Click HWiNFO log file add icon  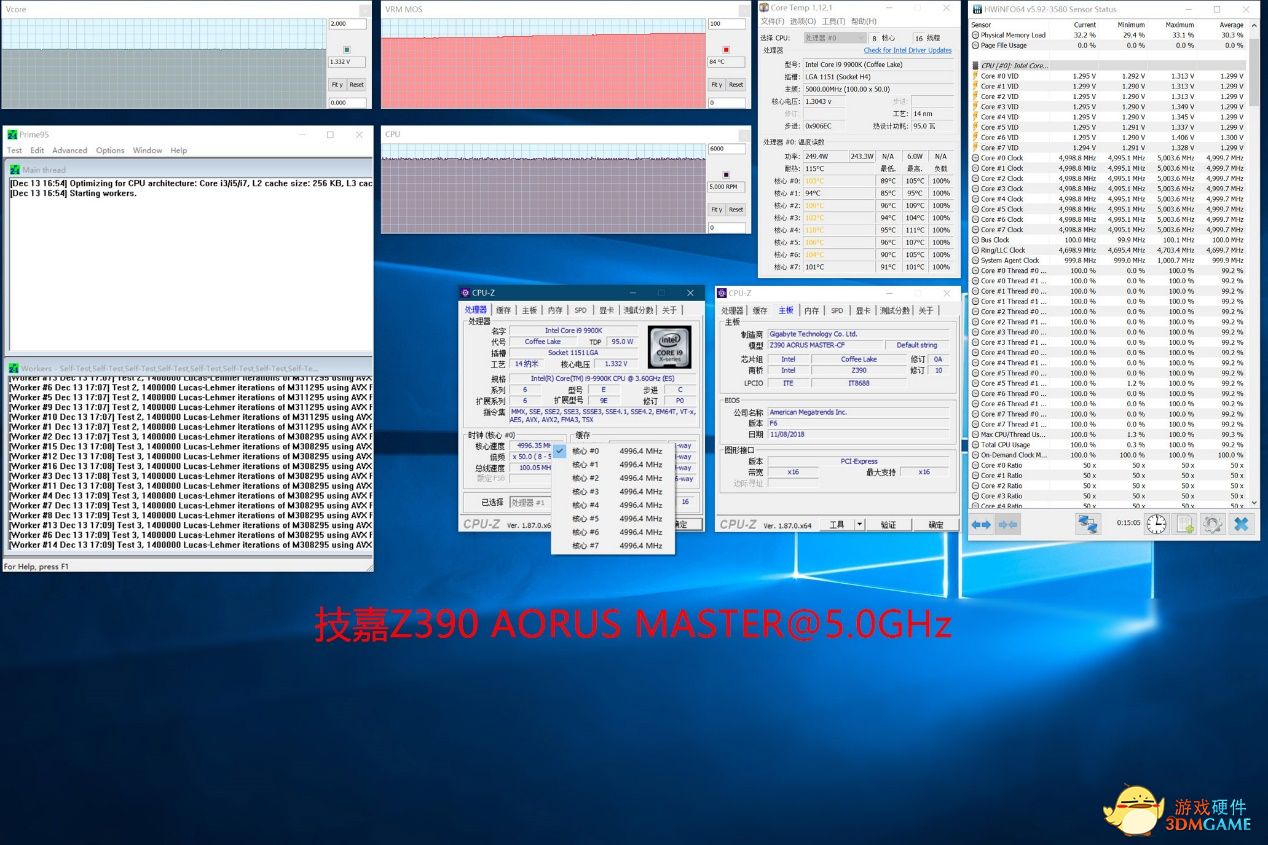tap(1184, 524)
